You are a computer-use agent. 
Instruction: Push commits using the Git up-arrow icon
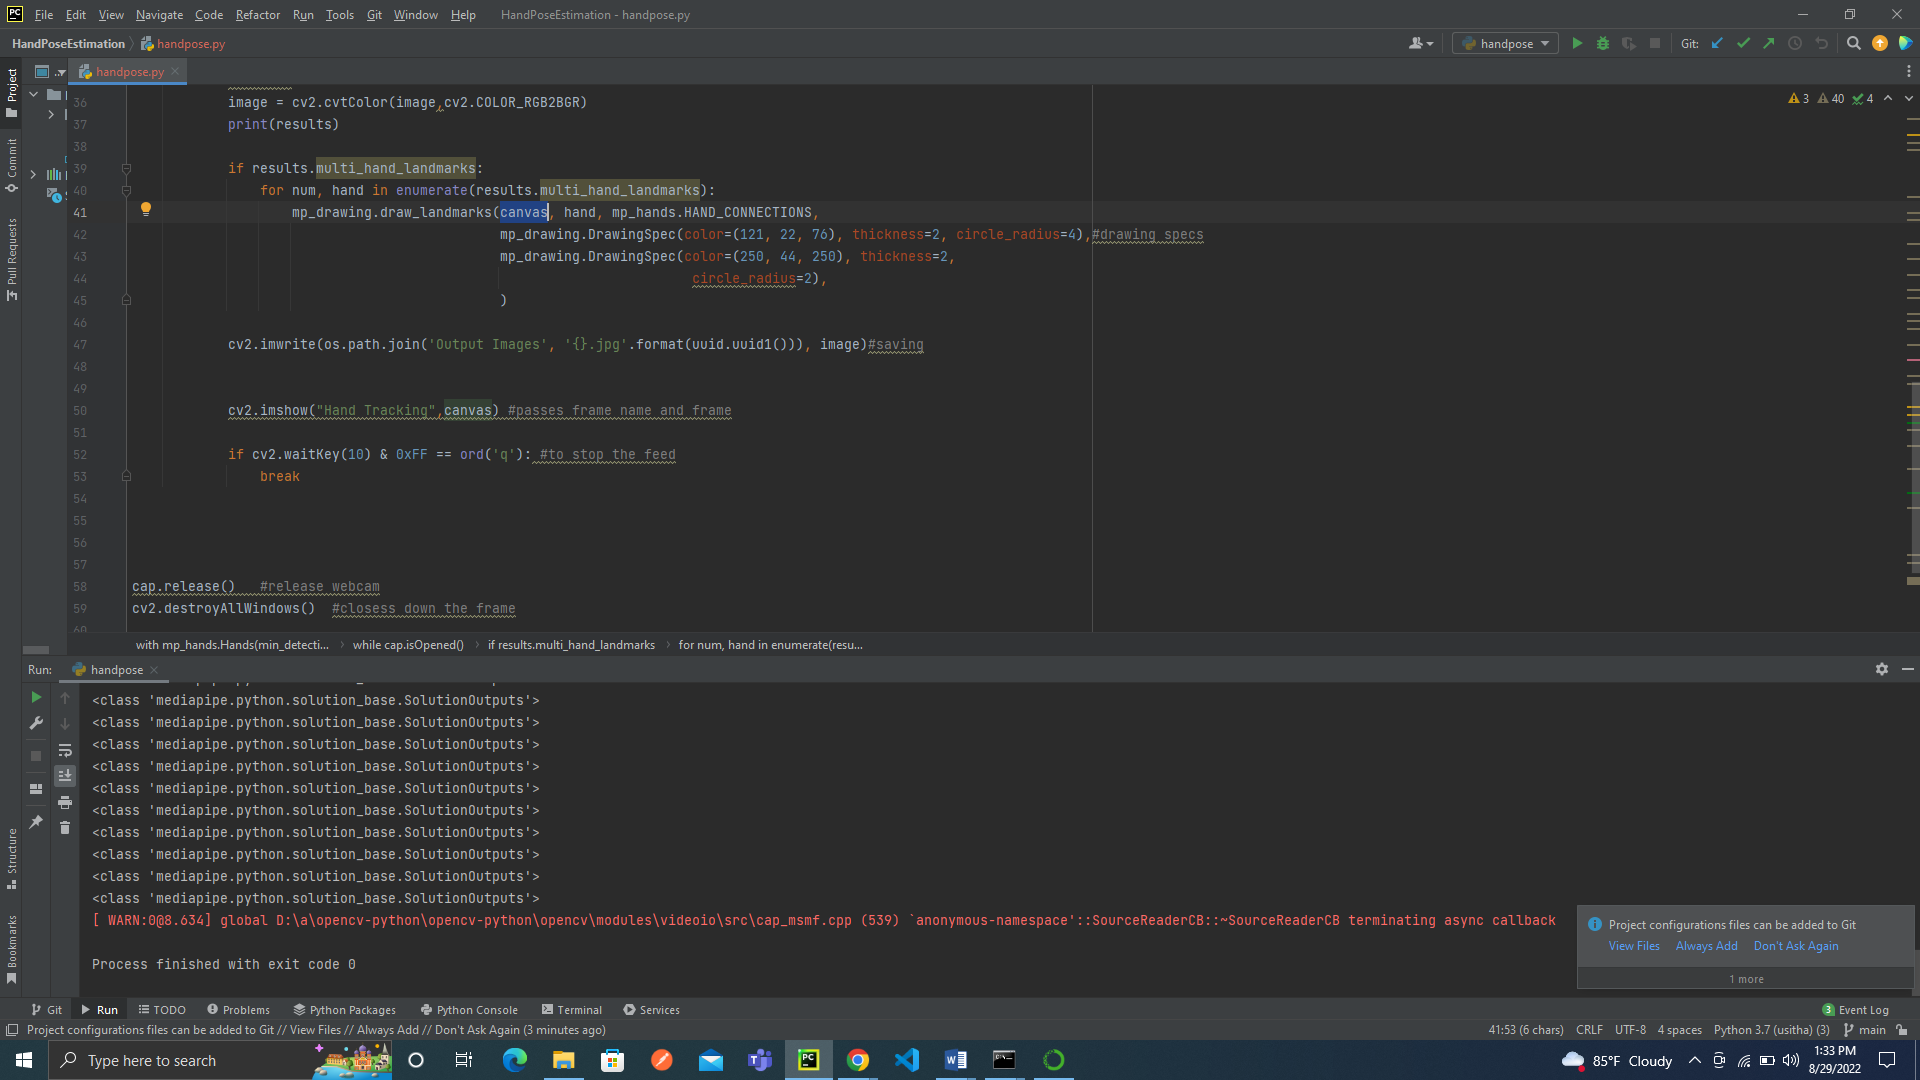[x=1768, y=43]
